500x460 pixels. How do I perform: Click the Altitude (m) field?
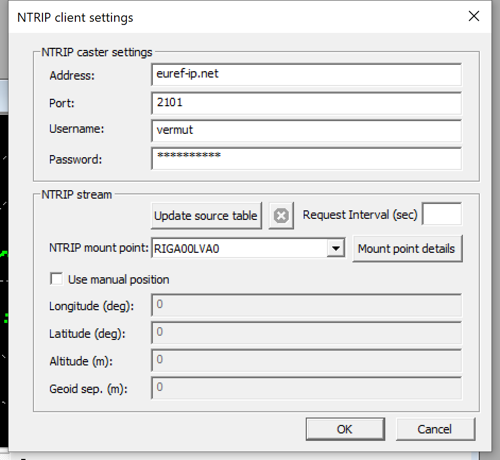[306, 360]
